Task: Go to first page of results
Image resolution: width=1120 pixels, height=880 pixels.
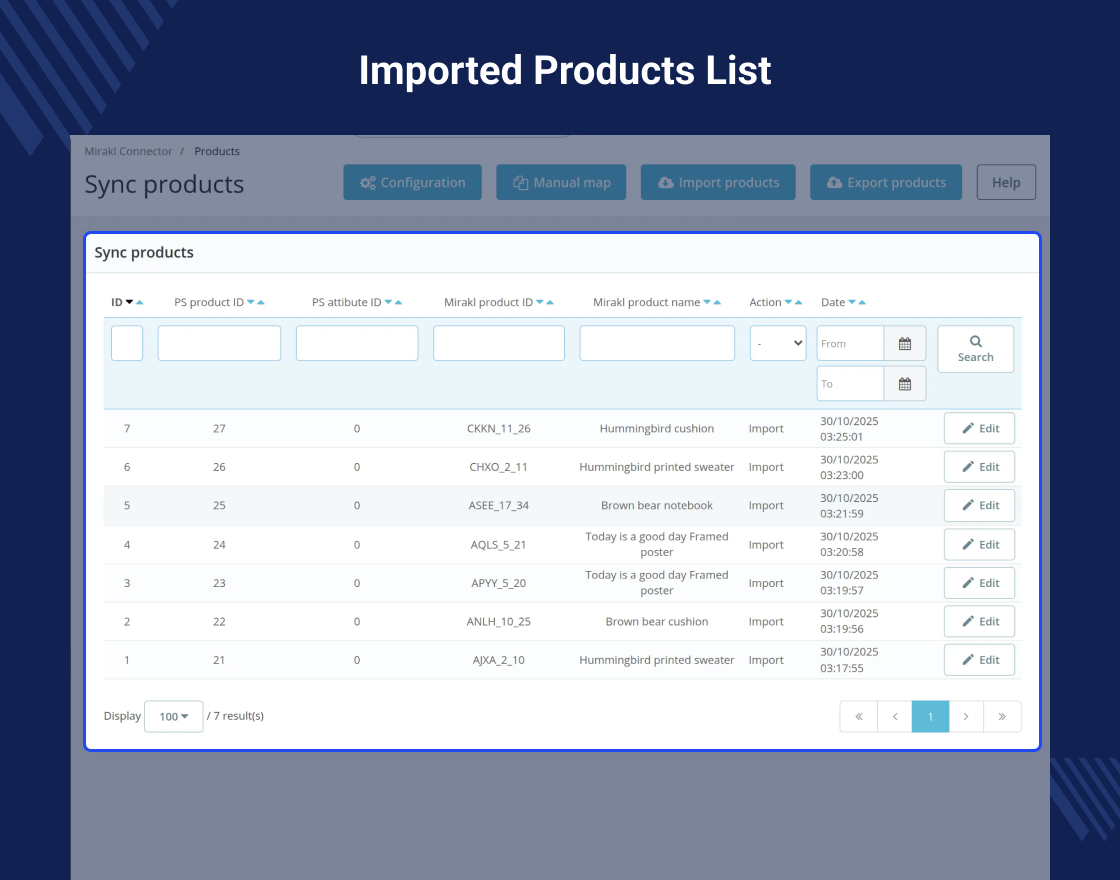Action: [x=859, y=716]
